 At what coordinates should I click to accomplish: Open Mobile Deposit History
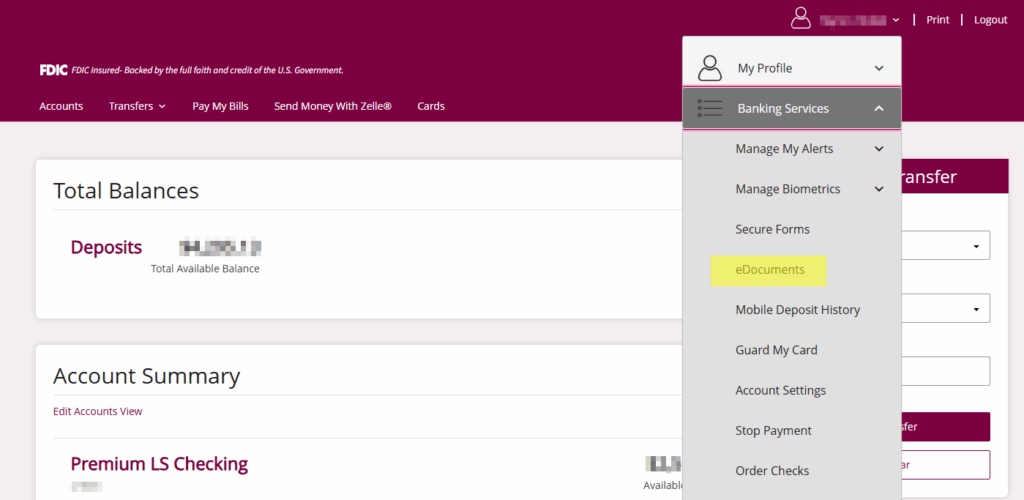click(797, 310)
